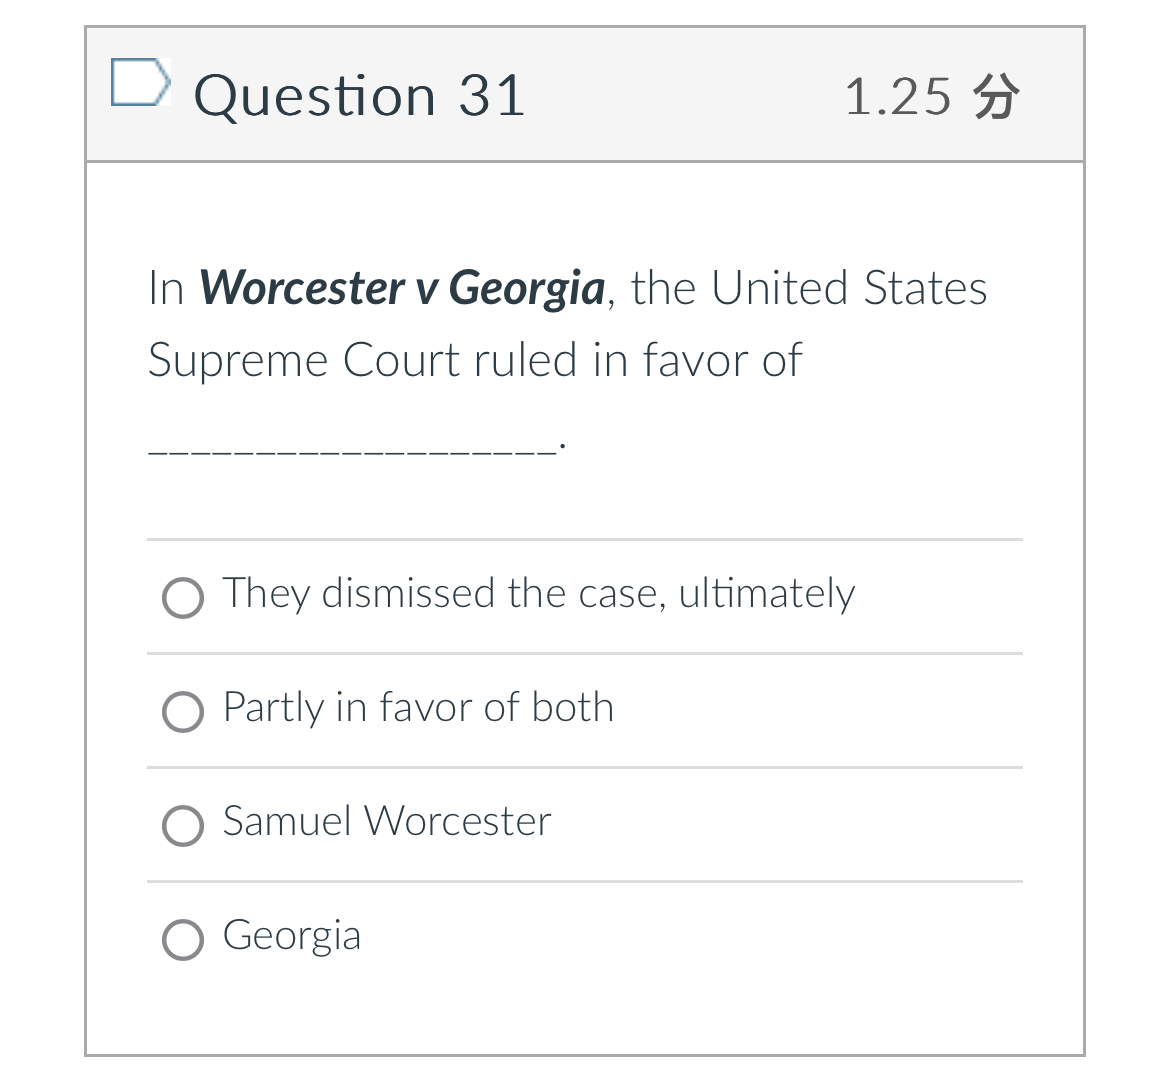Image resolution: width=1170 pixels, height=1085 pixels.
Task: Click the blank underscore line in the question
Action: 350,445
